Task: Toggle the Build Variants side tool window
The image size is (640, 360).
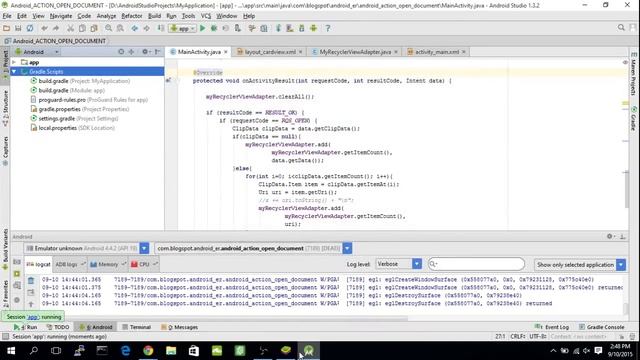Action: (x=5, y=249)
